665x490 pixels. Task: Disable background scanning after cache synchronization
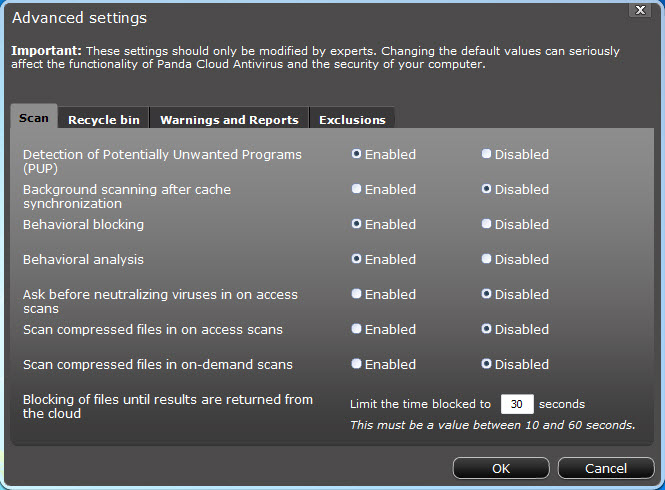[486, 189]
